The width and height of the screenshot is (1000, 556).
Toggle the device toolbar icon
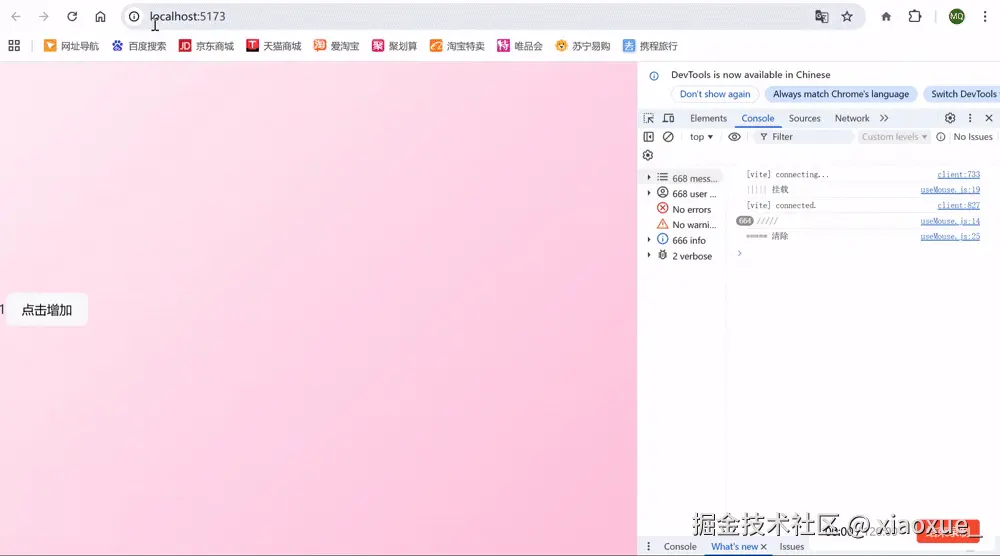click(668, 118)
